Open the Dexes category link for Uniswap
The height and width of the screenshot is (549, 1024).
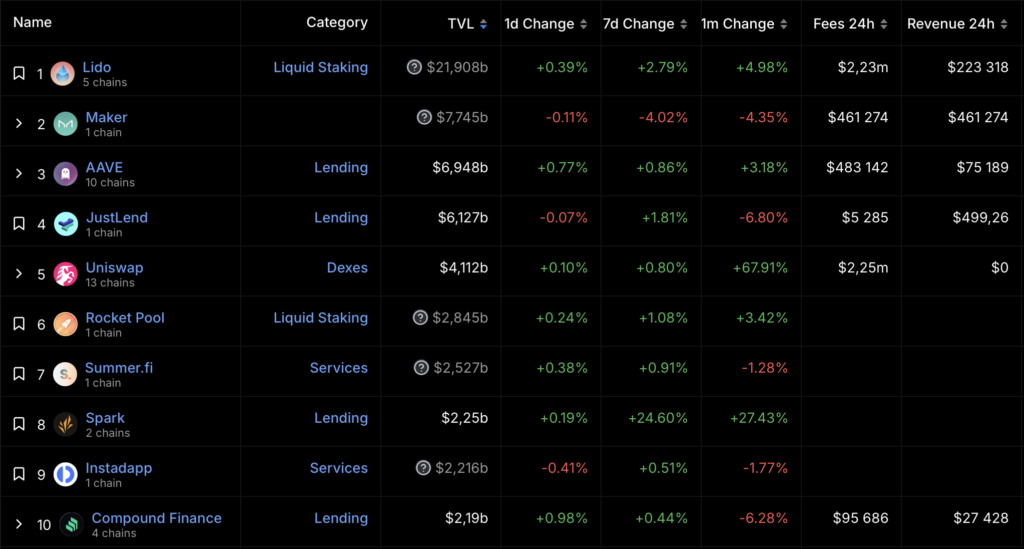pos(347,268)
